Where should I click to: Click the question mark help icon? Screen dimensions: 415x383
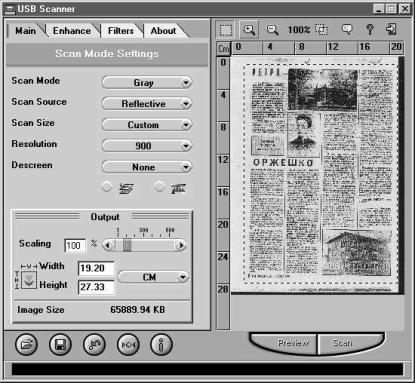(x=370, y=30)
